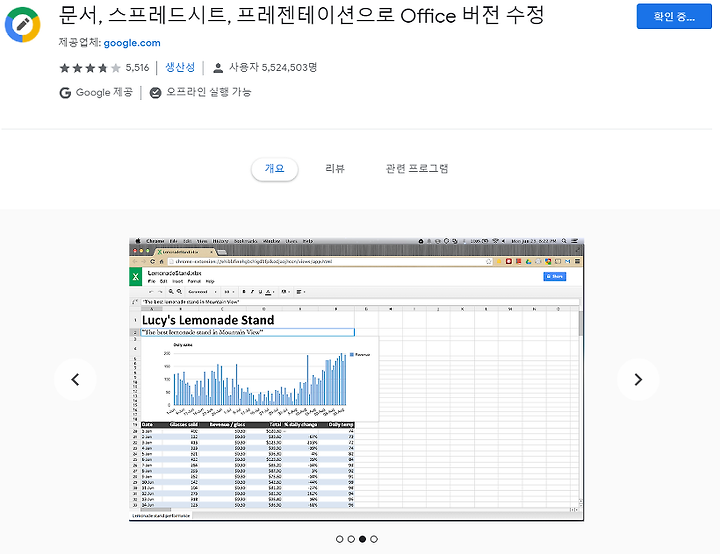Click the blue 확인 중... button
This screenshot has width=720, height=554.
click(674, 17)
